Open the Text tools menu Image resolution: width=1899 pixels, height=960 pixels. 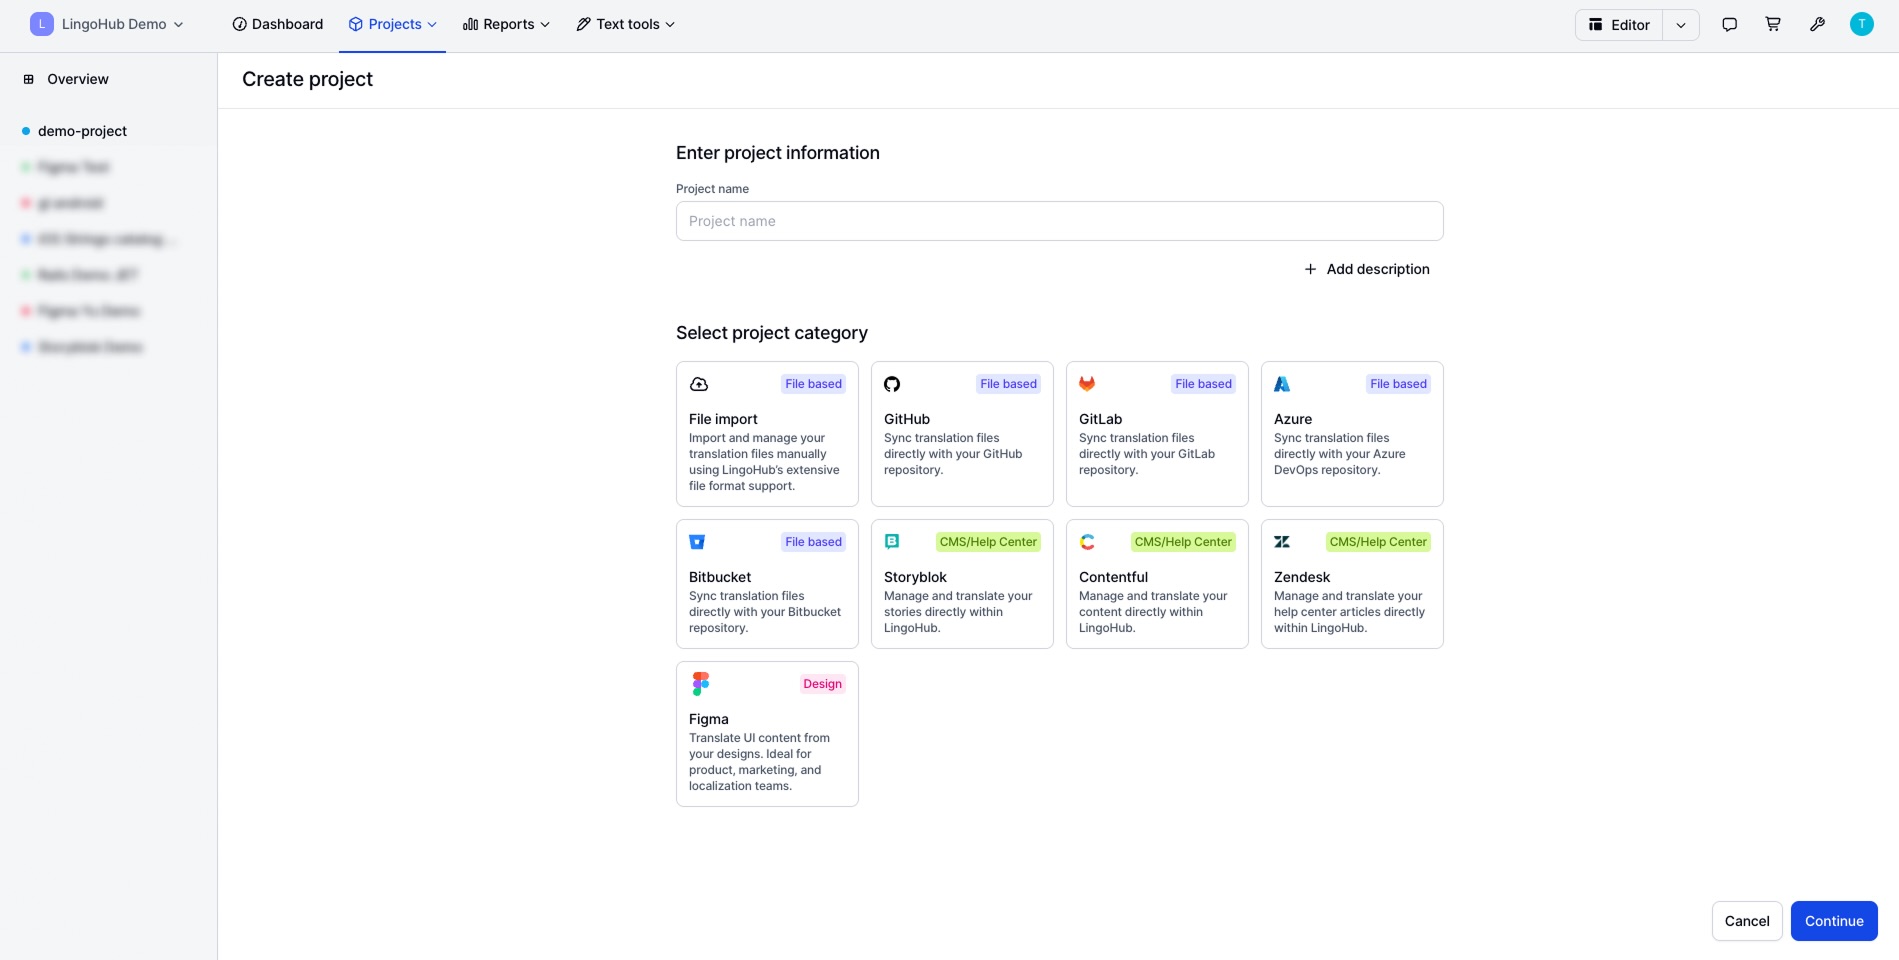pyautogui.click(x=626, y=25)
